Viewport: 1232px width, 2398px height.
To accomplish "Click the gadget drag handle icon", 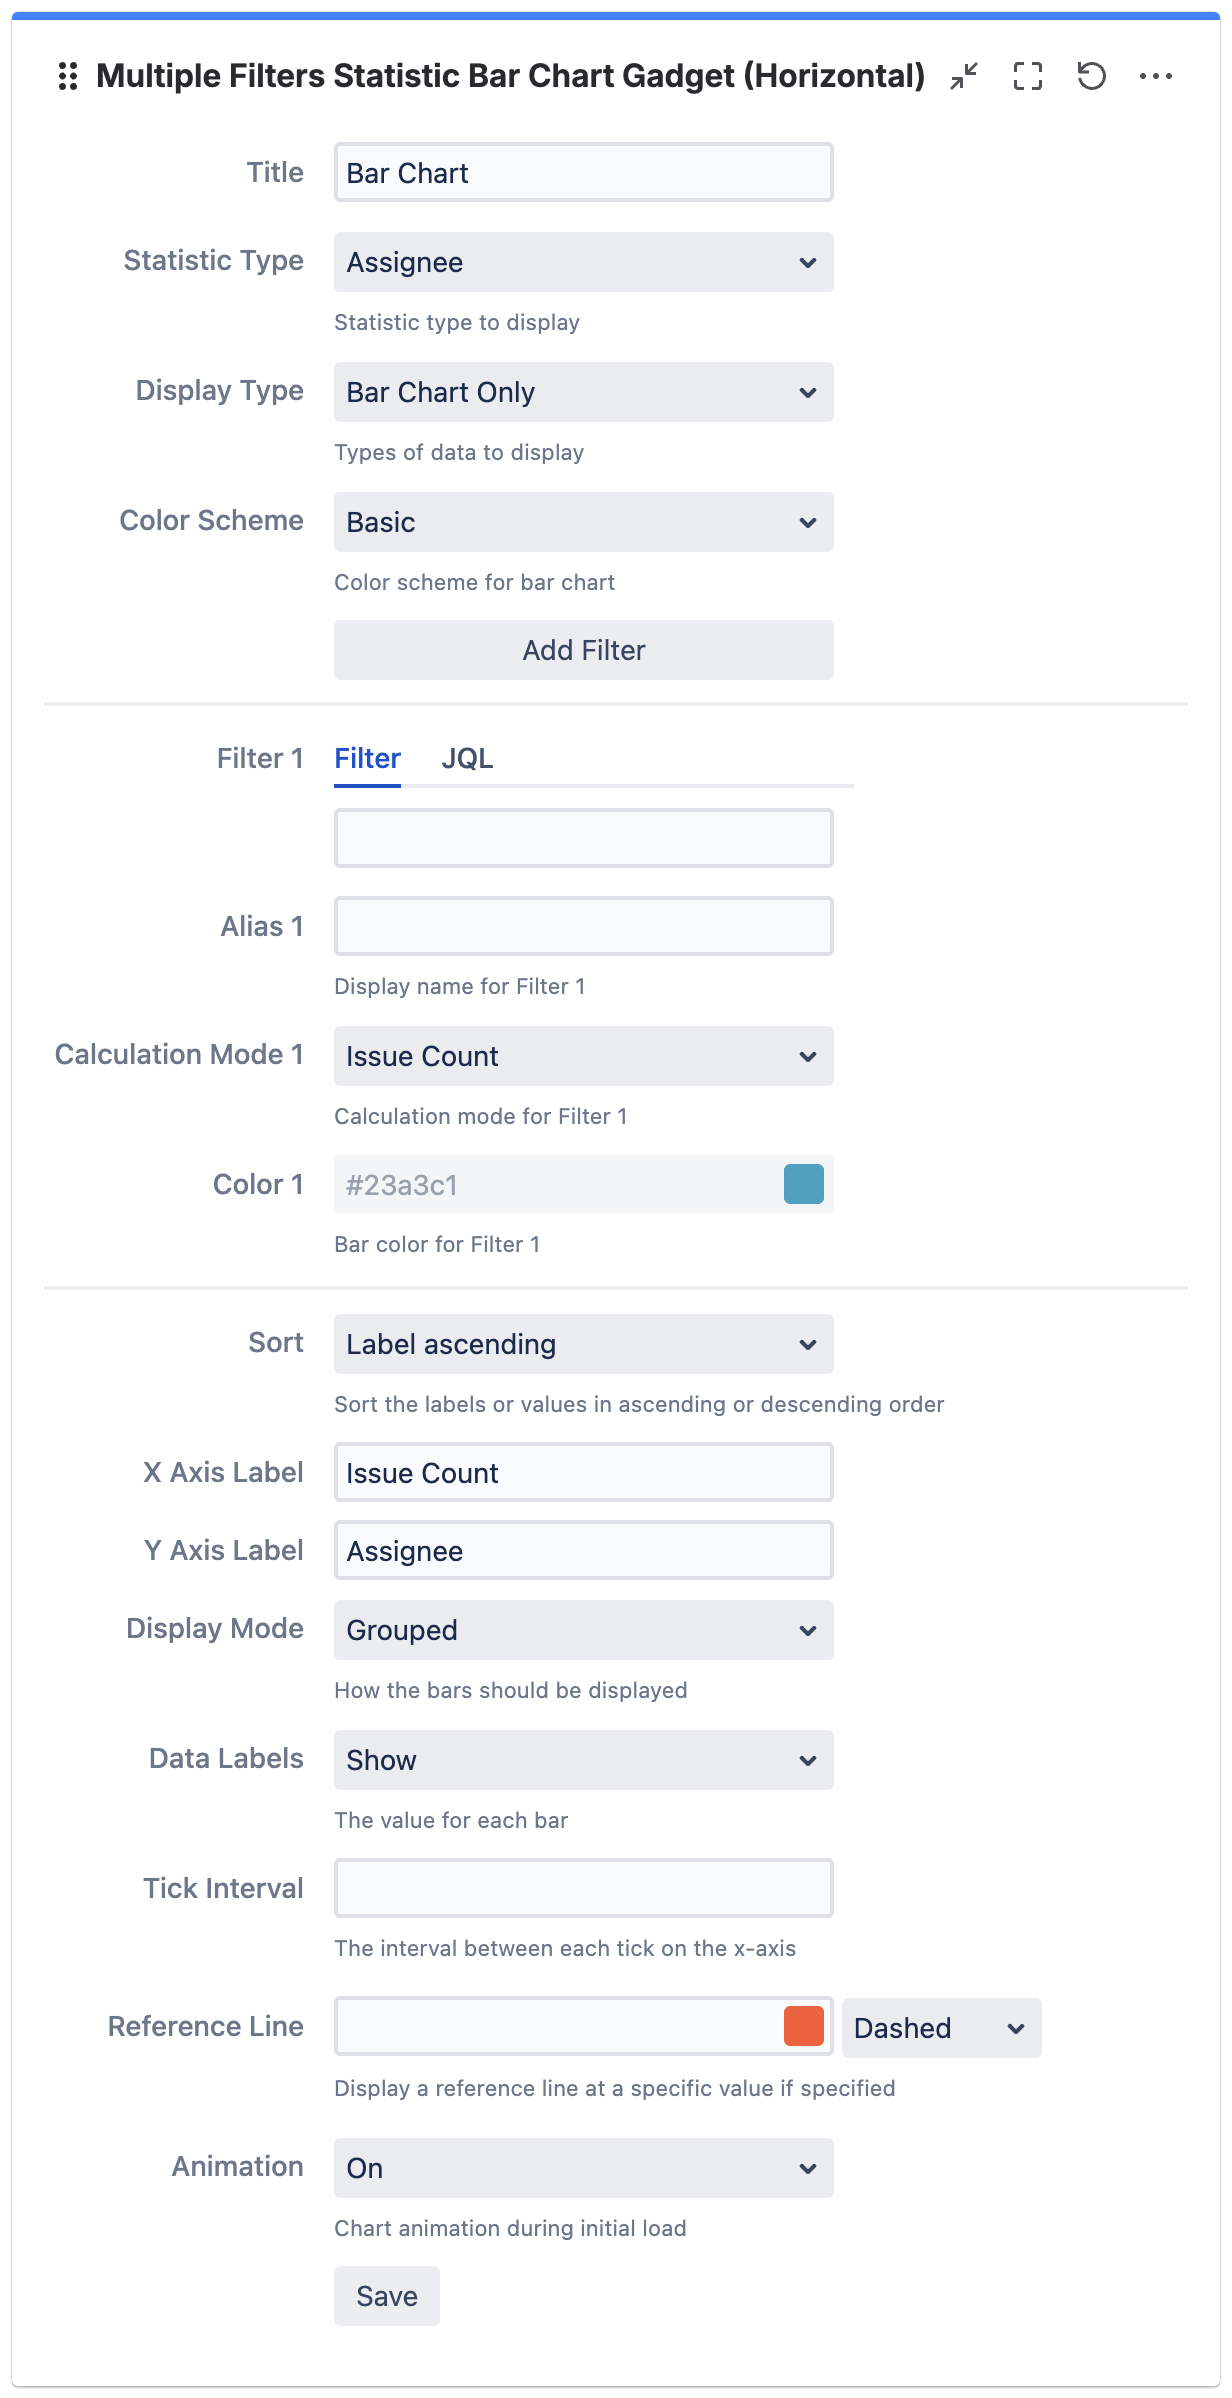I will pos(68,76).
